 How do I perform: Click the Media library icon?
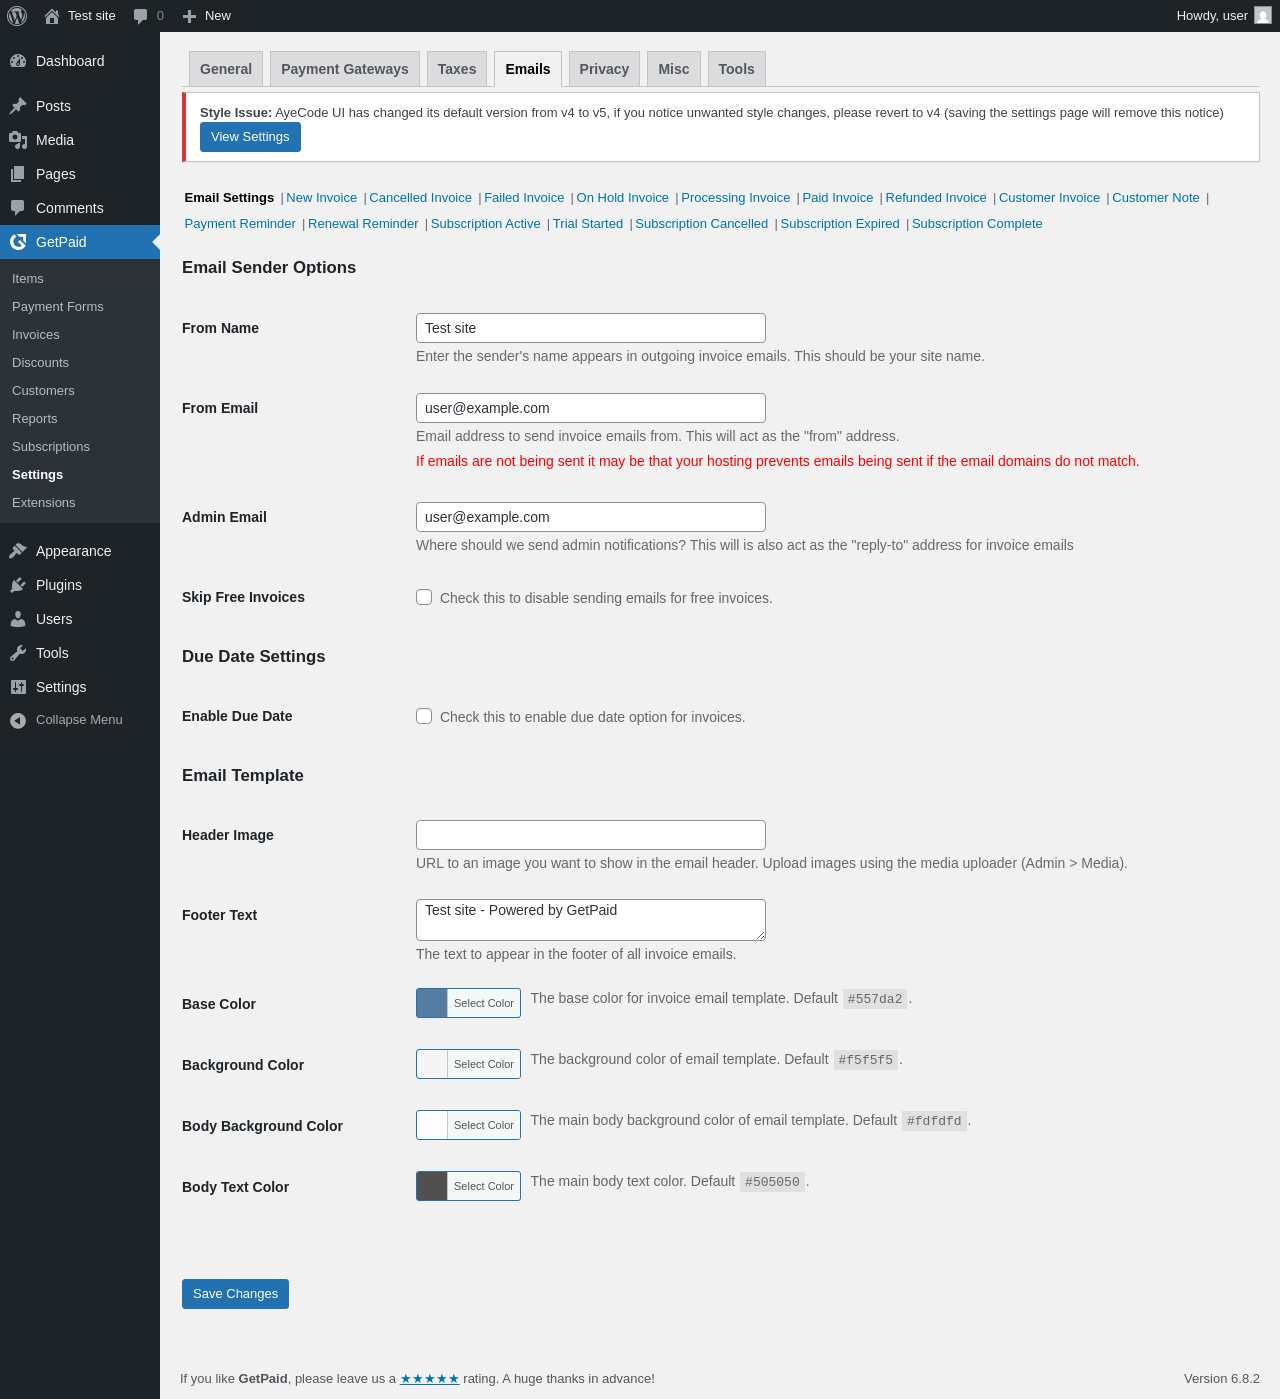pos(18,140)
